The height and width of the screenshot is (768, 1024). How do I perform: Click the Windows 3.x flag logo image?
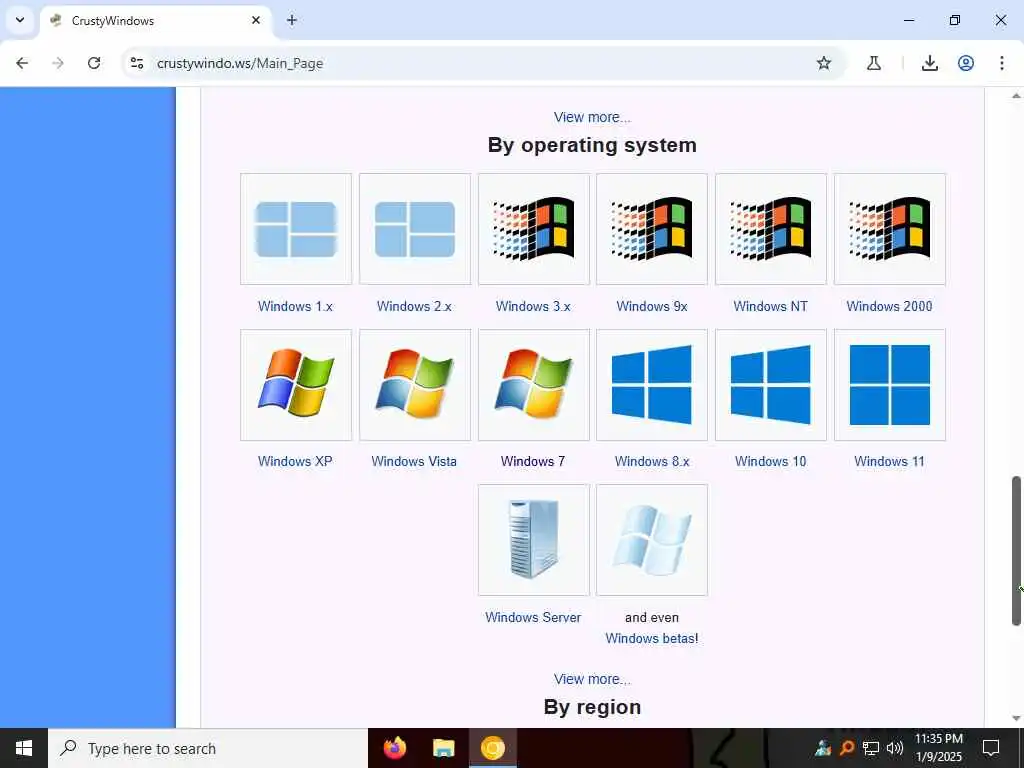(534, 229)
